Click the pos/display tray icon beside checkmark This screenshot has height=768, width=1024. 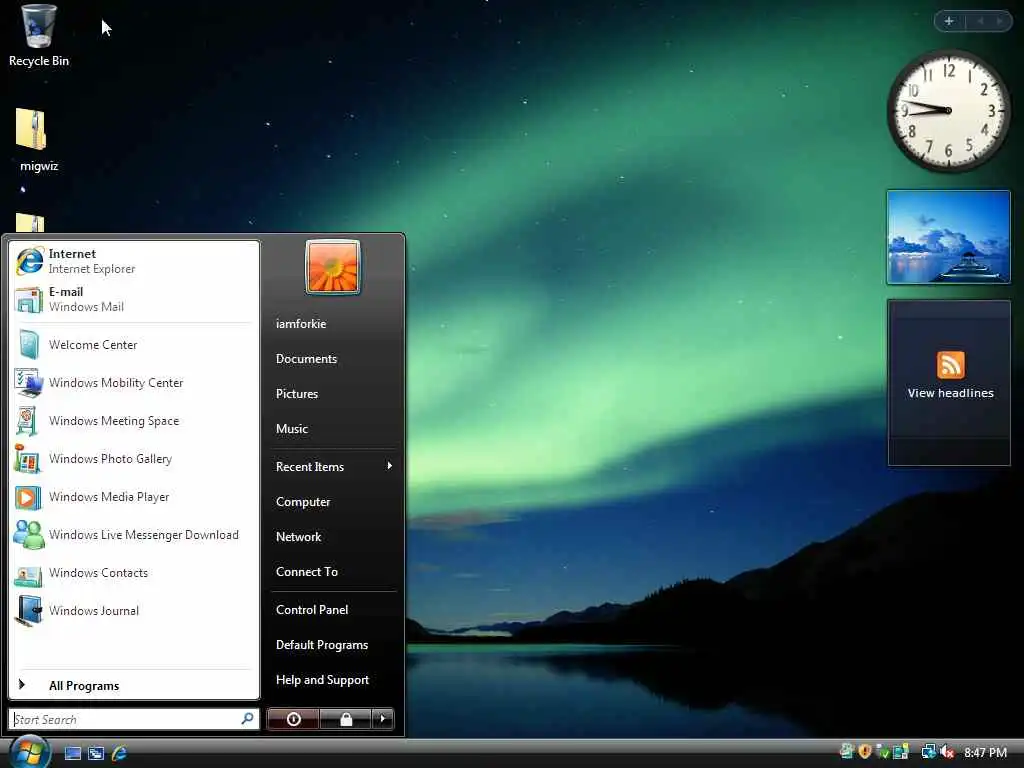901,752
